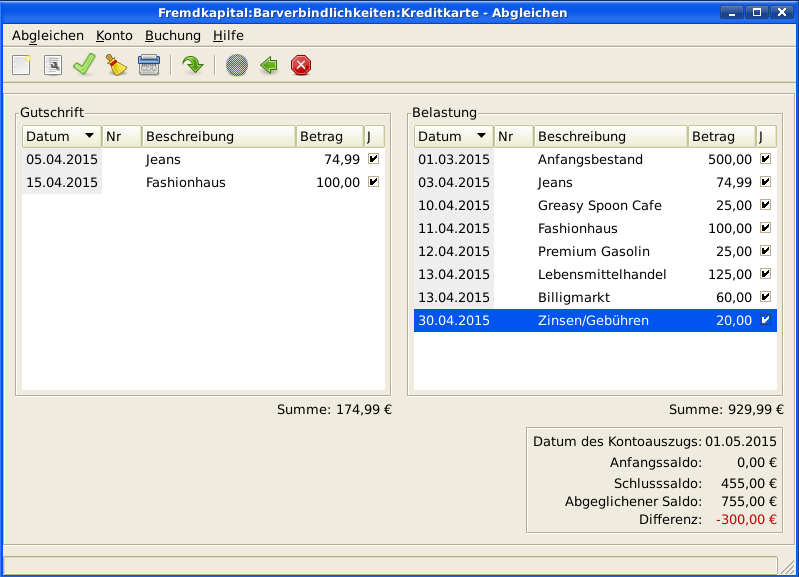Open the Buchung menu
Image resolution: width=799 pixels, height=577 pixels.
click(x=173, y=35)
